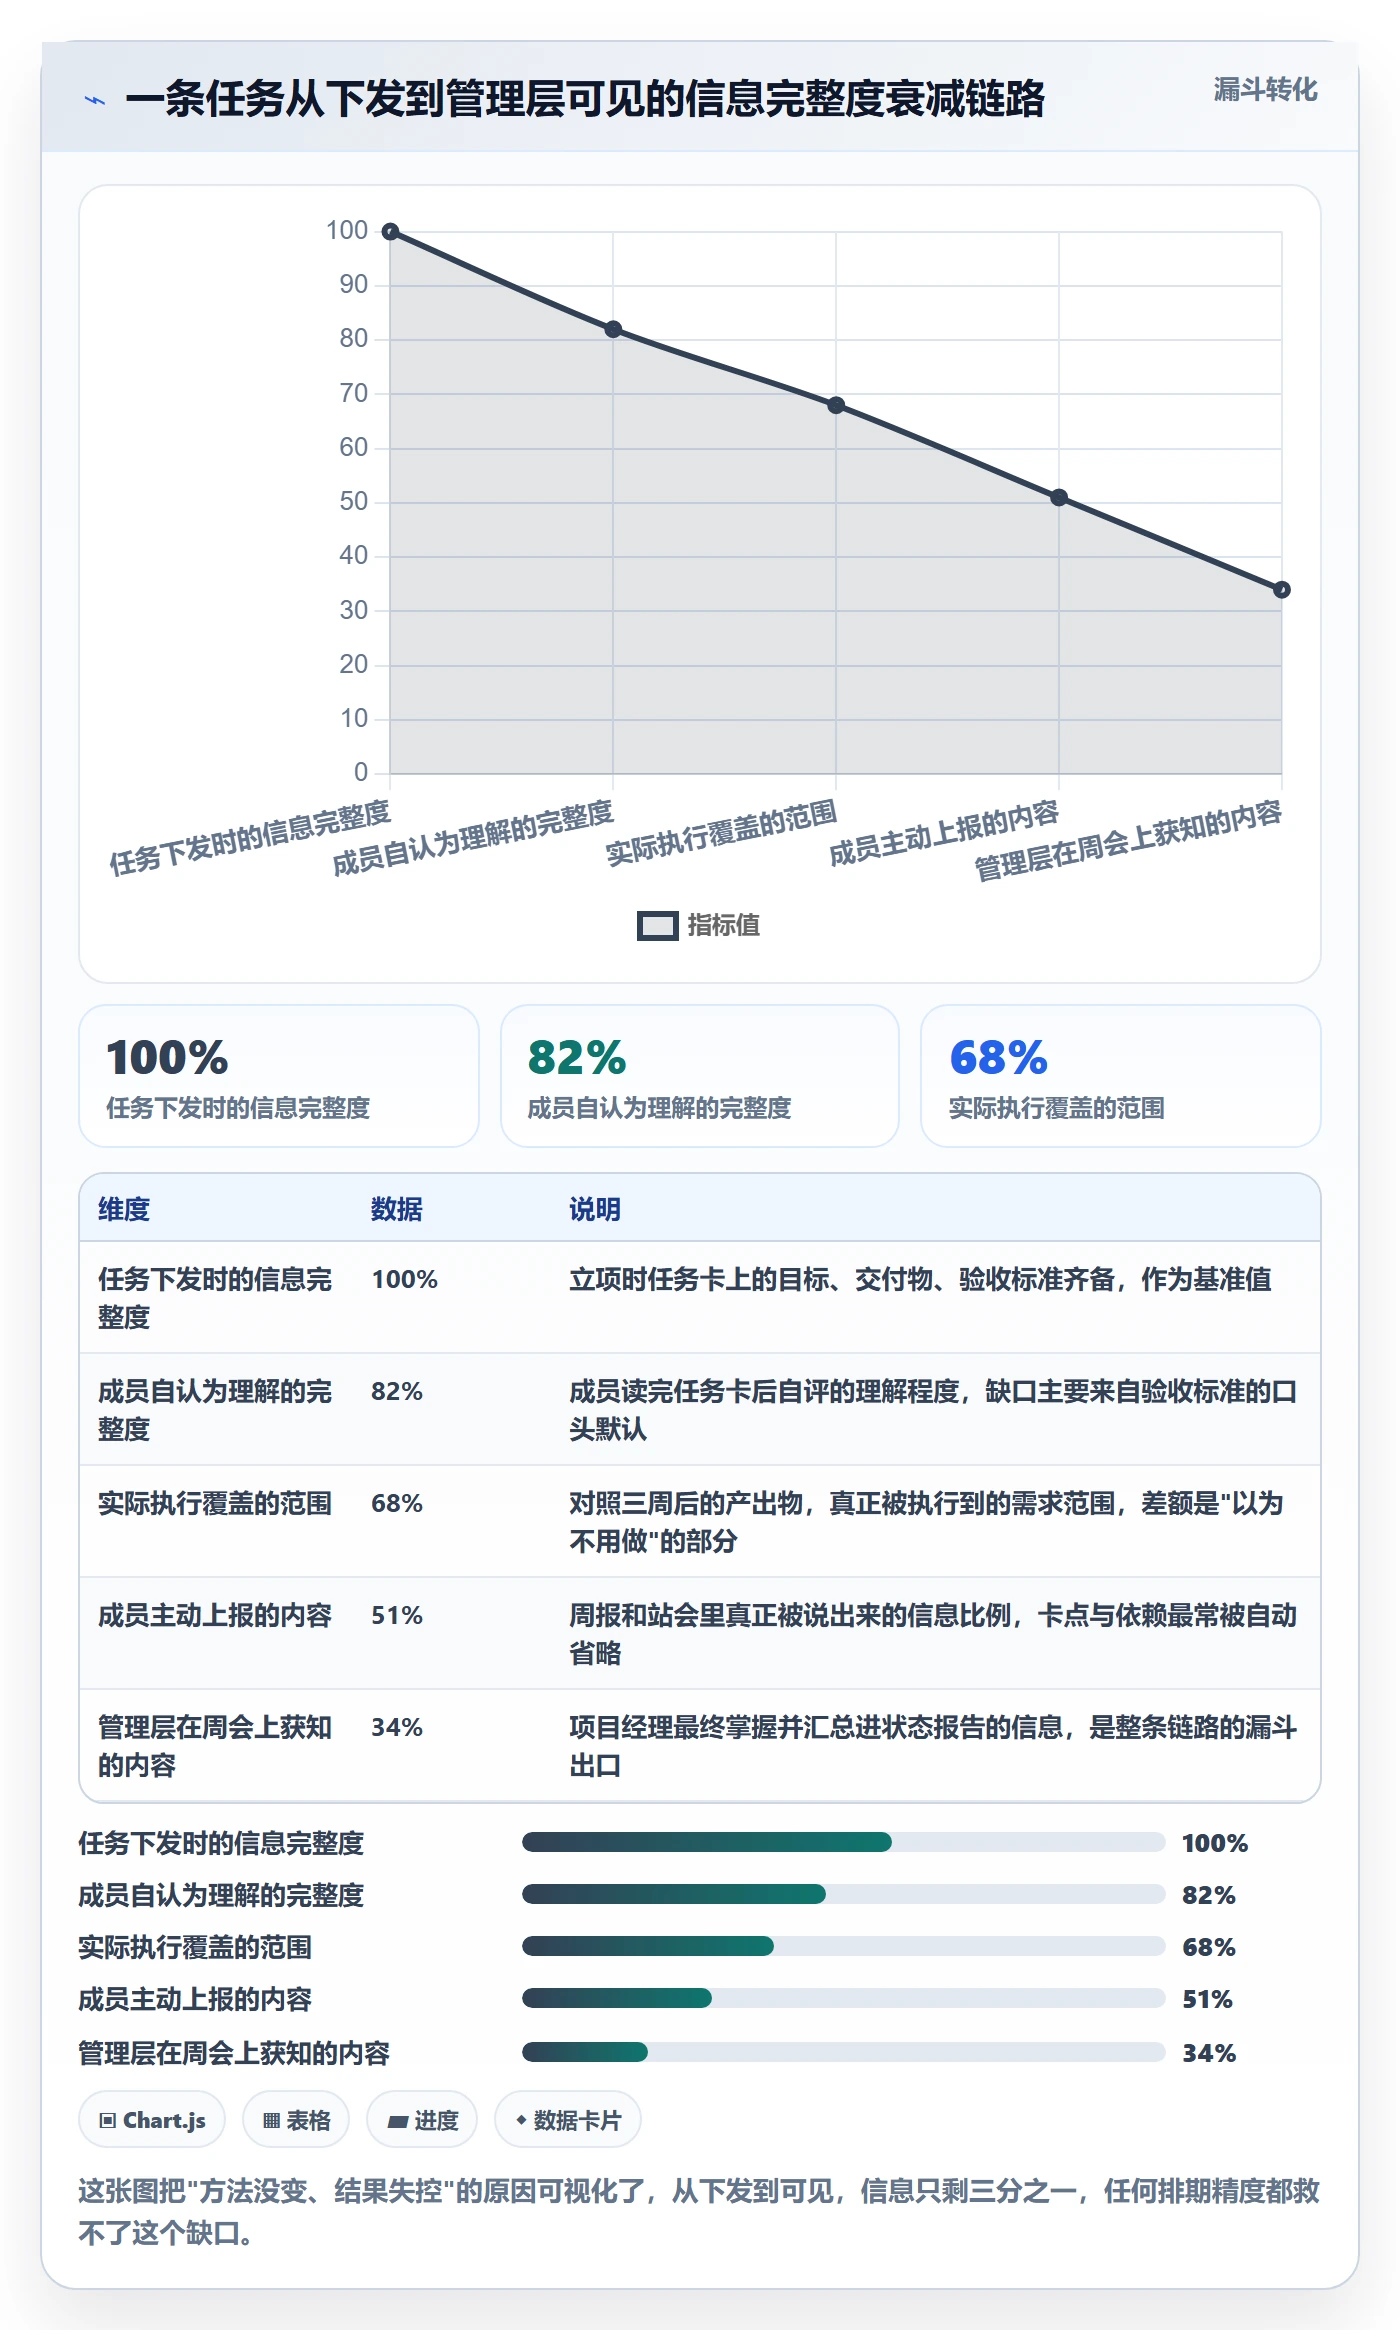
Task: Click the 82% stat card
Action: pos(700,1076)
